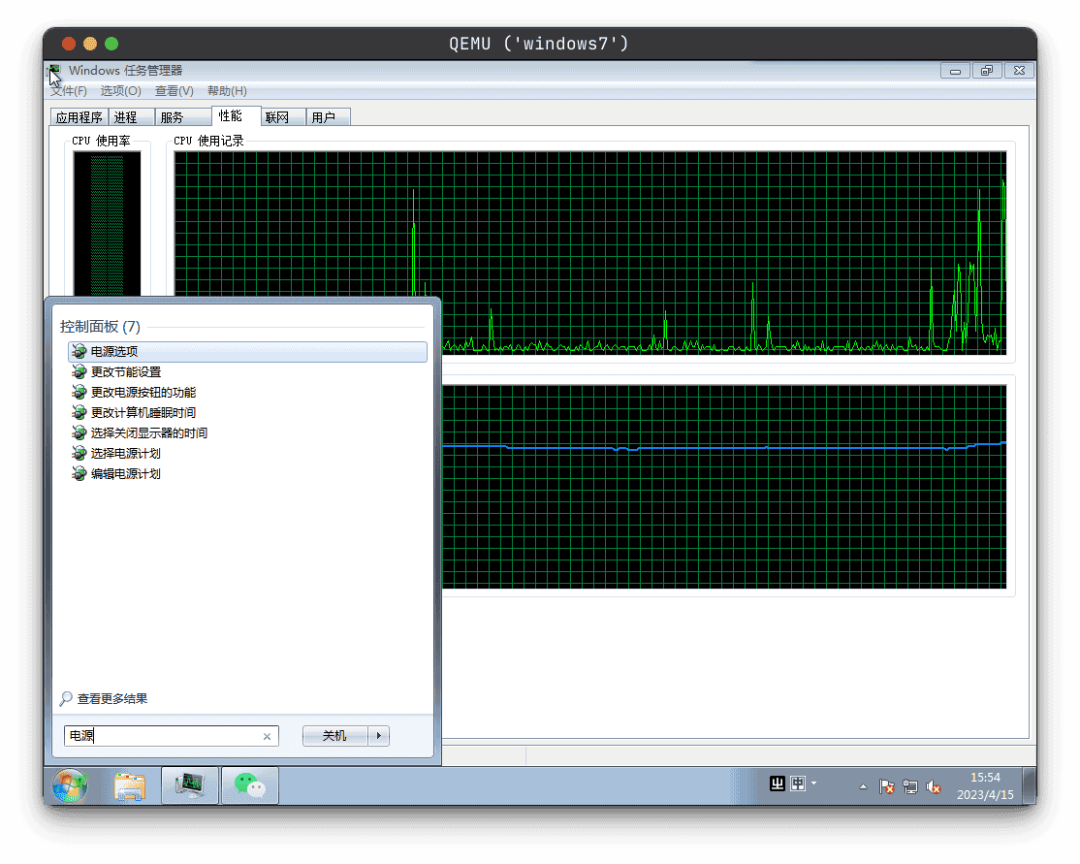Toggle the 中 input mode icon

pyautogui.click(x=798, y=784)
